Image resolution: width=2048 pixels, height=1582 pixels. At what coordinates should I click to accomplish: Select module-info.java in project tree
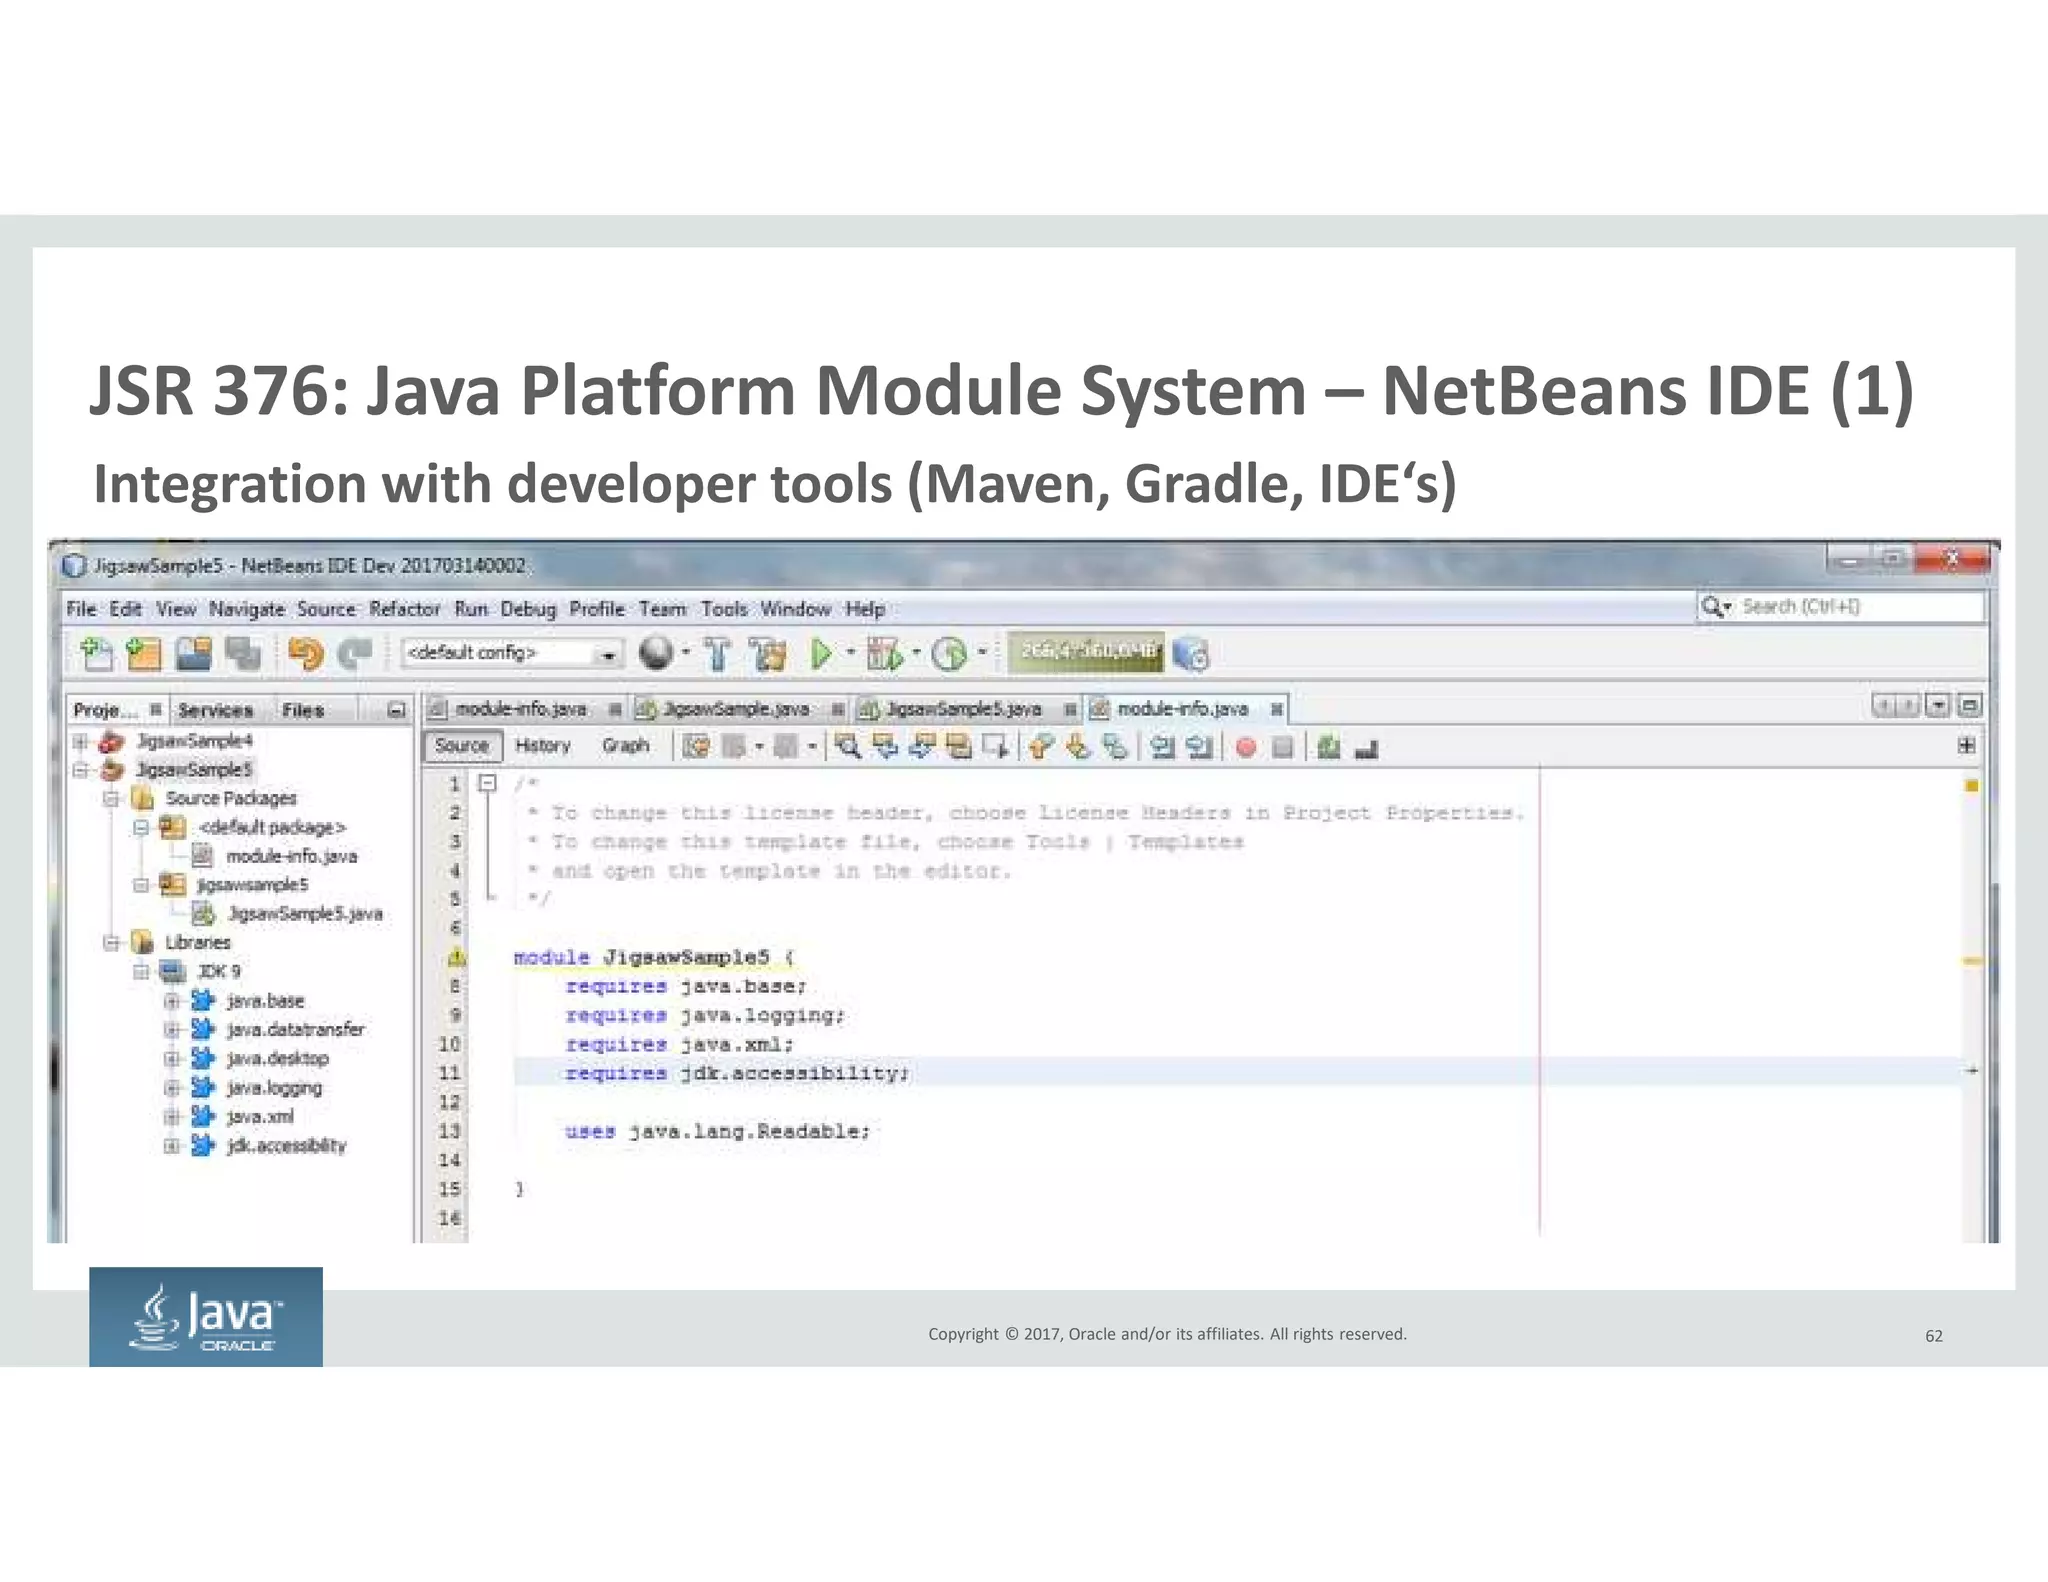click(x=290, y=857)
